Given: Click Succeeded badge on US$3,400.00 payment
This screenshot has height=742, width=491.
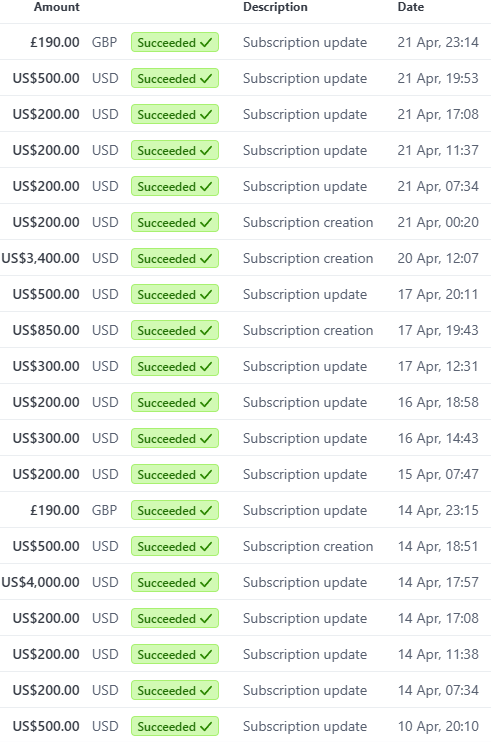Looking at the screenshot, I should [175, 258].
